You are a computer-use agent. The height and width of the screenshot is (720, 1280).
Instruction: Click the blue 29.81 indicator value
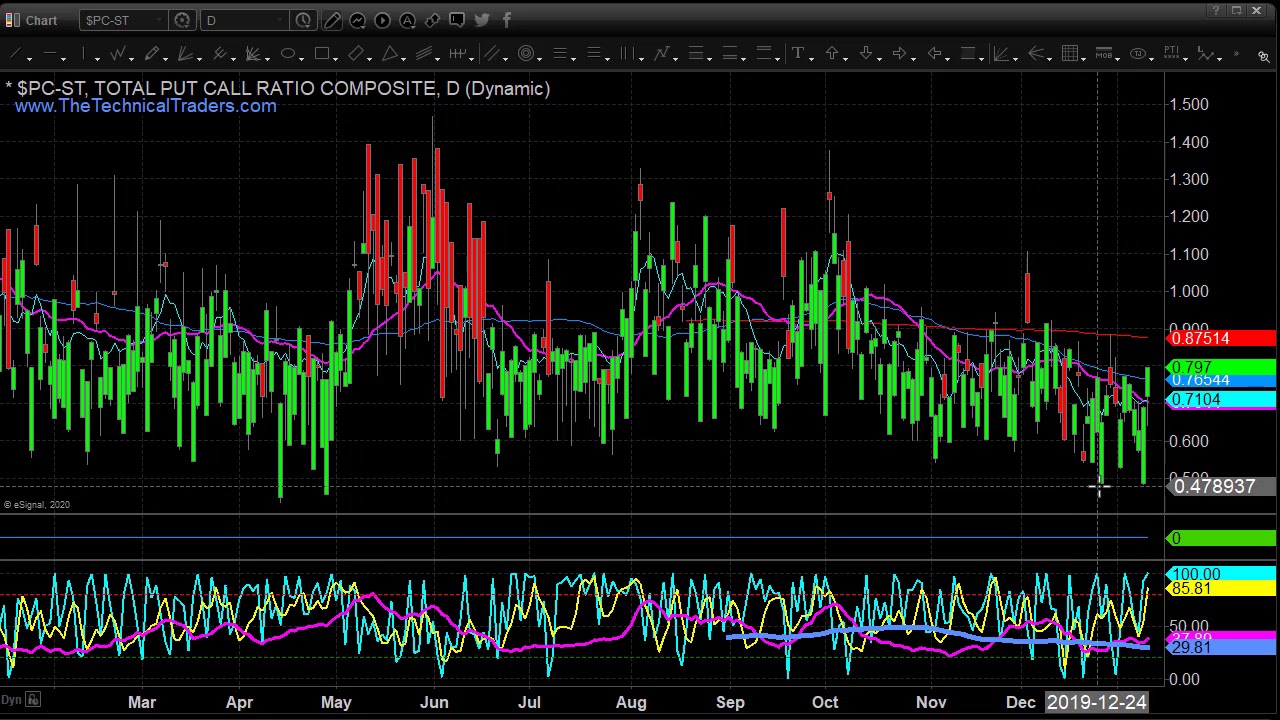point(1221,648)
